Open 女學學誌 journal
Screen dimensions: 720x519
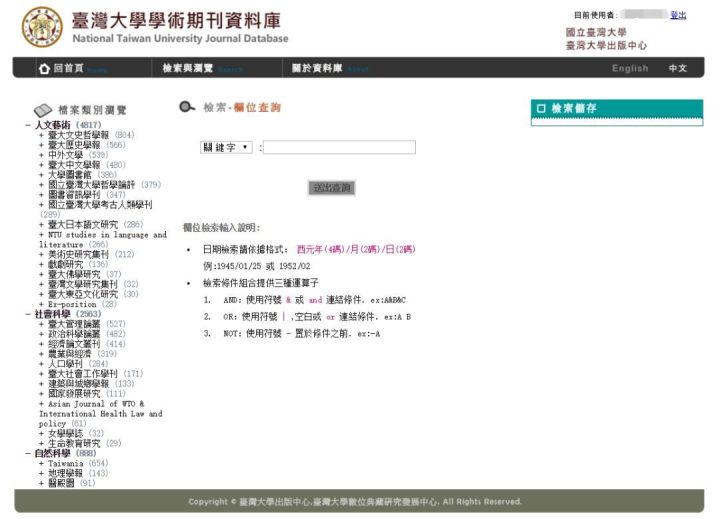[66, 434]
